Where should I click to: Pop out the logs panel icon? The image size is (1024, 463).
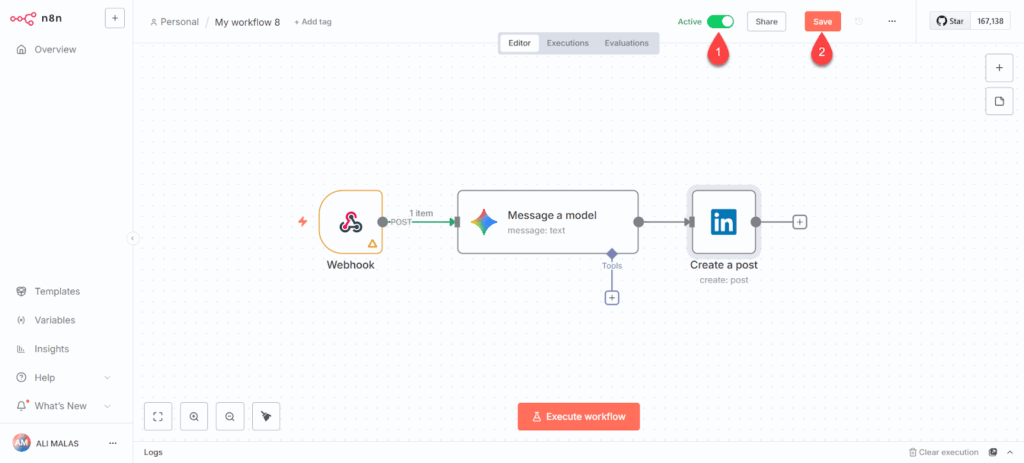pos(993,452)
